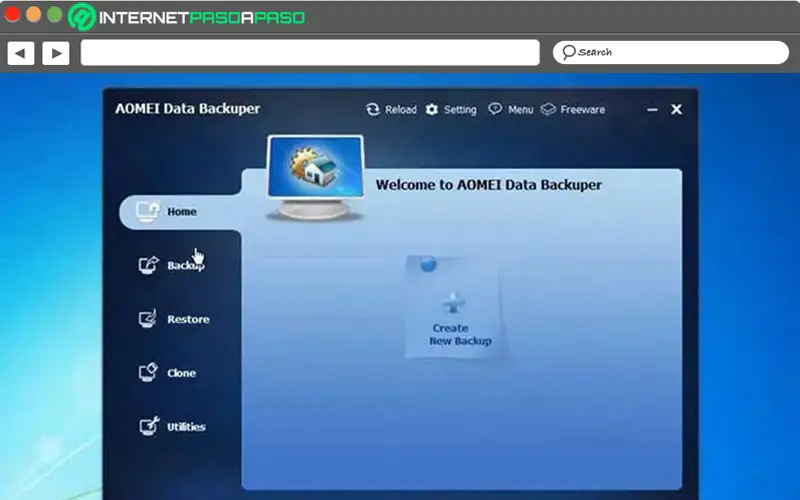Screen dimensions: 800x500
Task: Open the Home tab label
Action: coord(182,212)
